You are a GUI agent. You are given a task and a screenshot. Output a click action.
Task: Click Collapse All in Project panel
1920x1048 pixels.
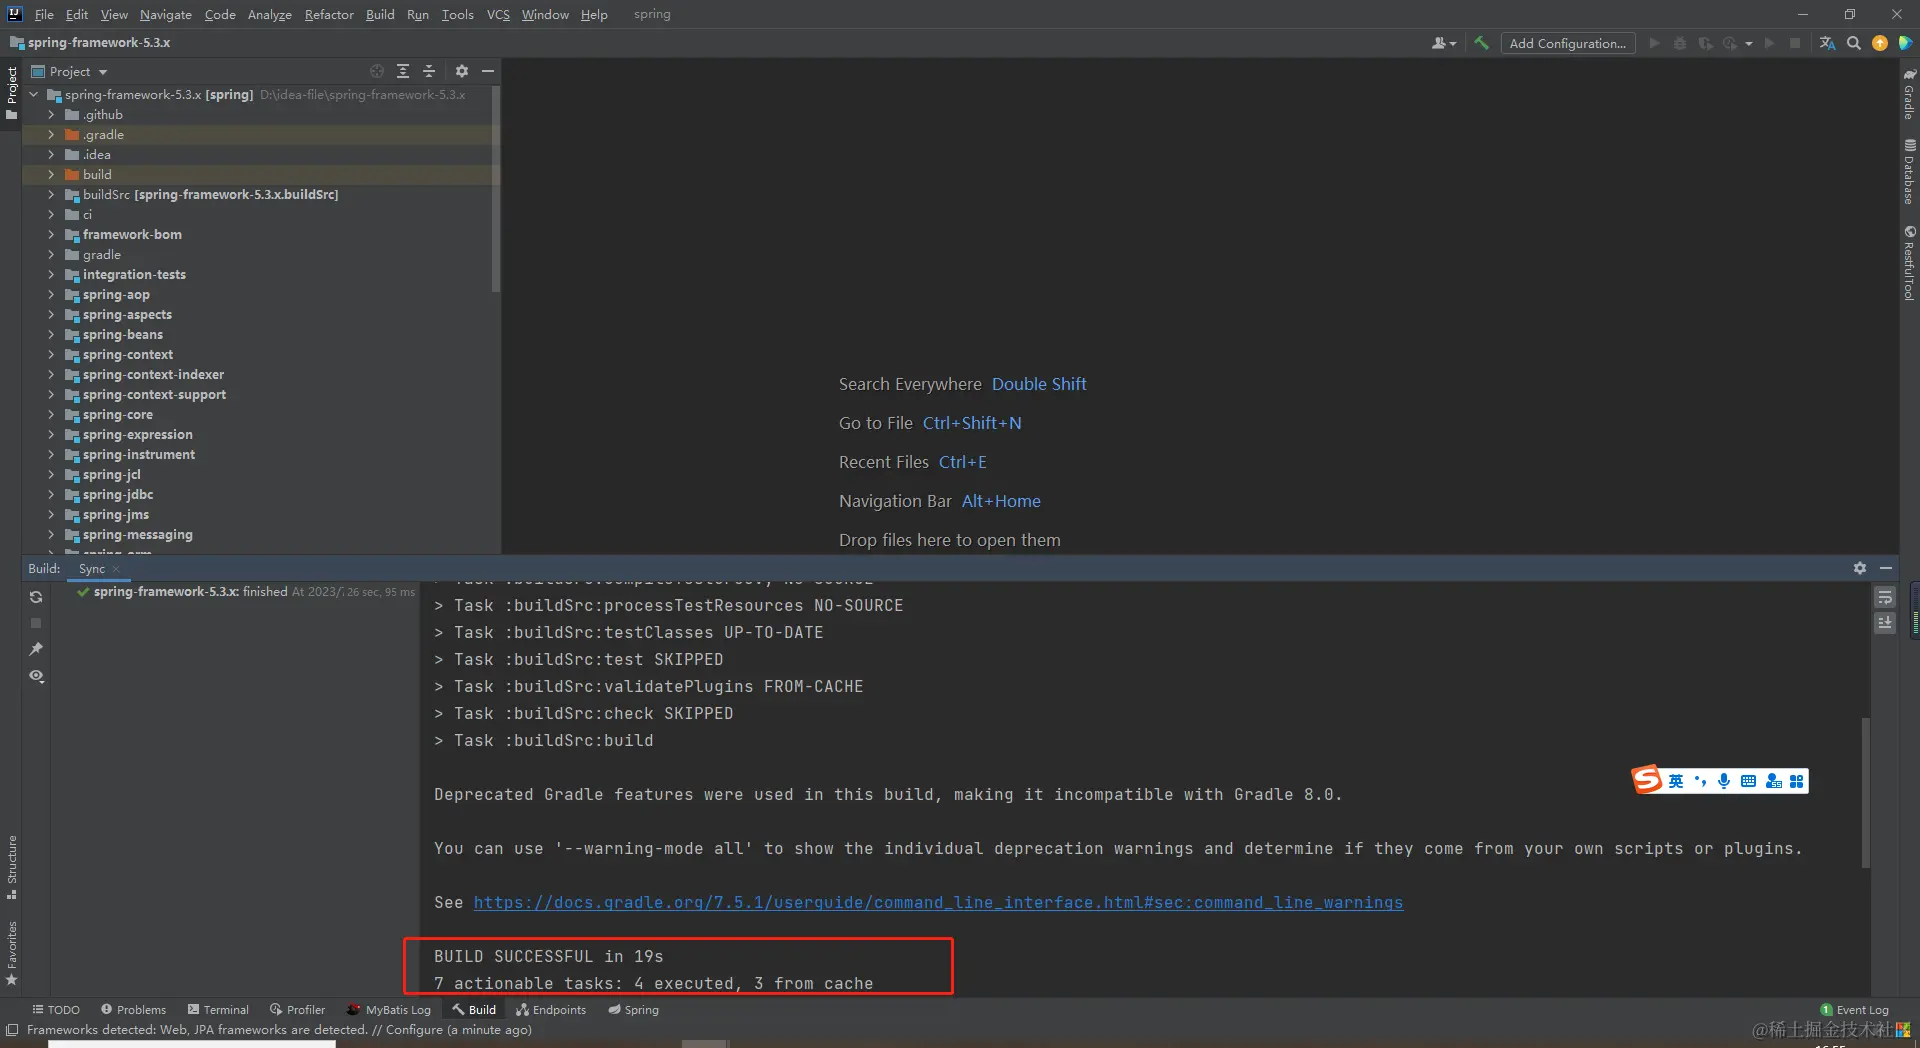429,71
